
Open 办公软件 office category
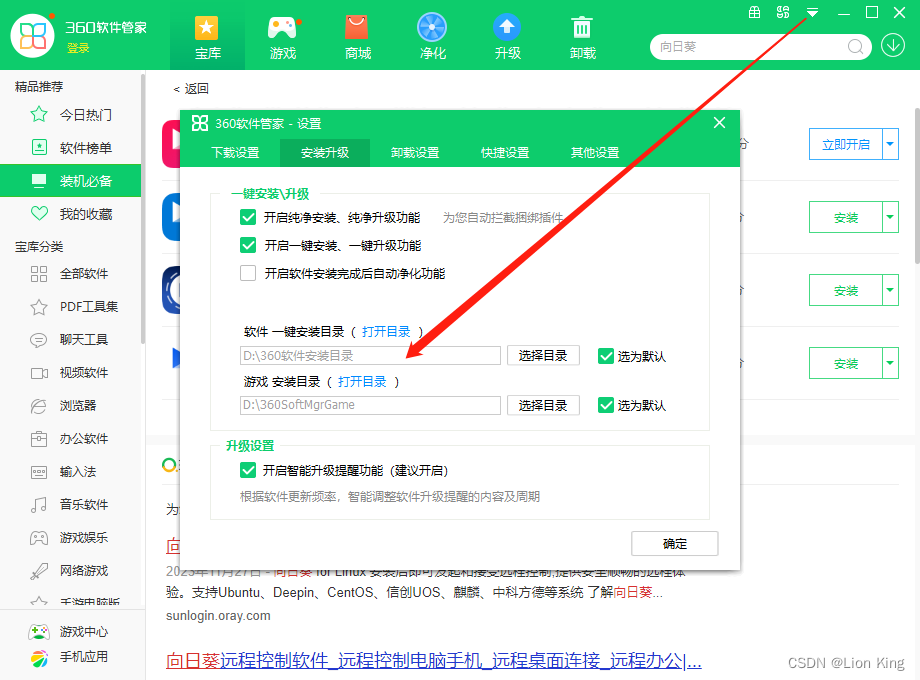[69, 439]
